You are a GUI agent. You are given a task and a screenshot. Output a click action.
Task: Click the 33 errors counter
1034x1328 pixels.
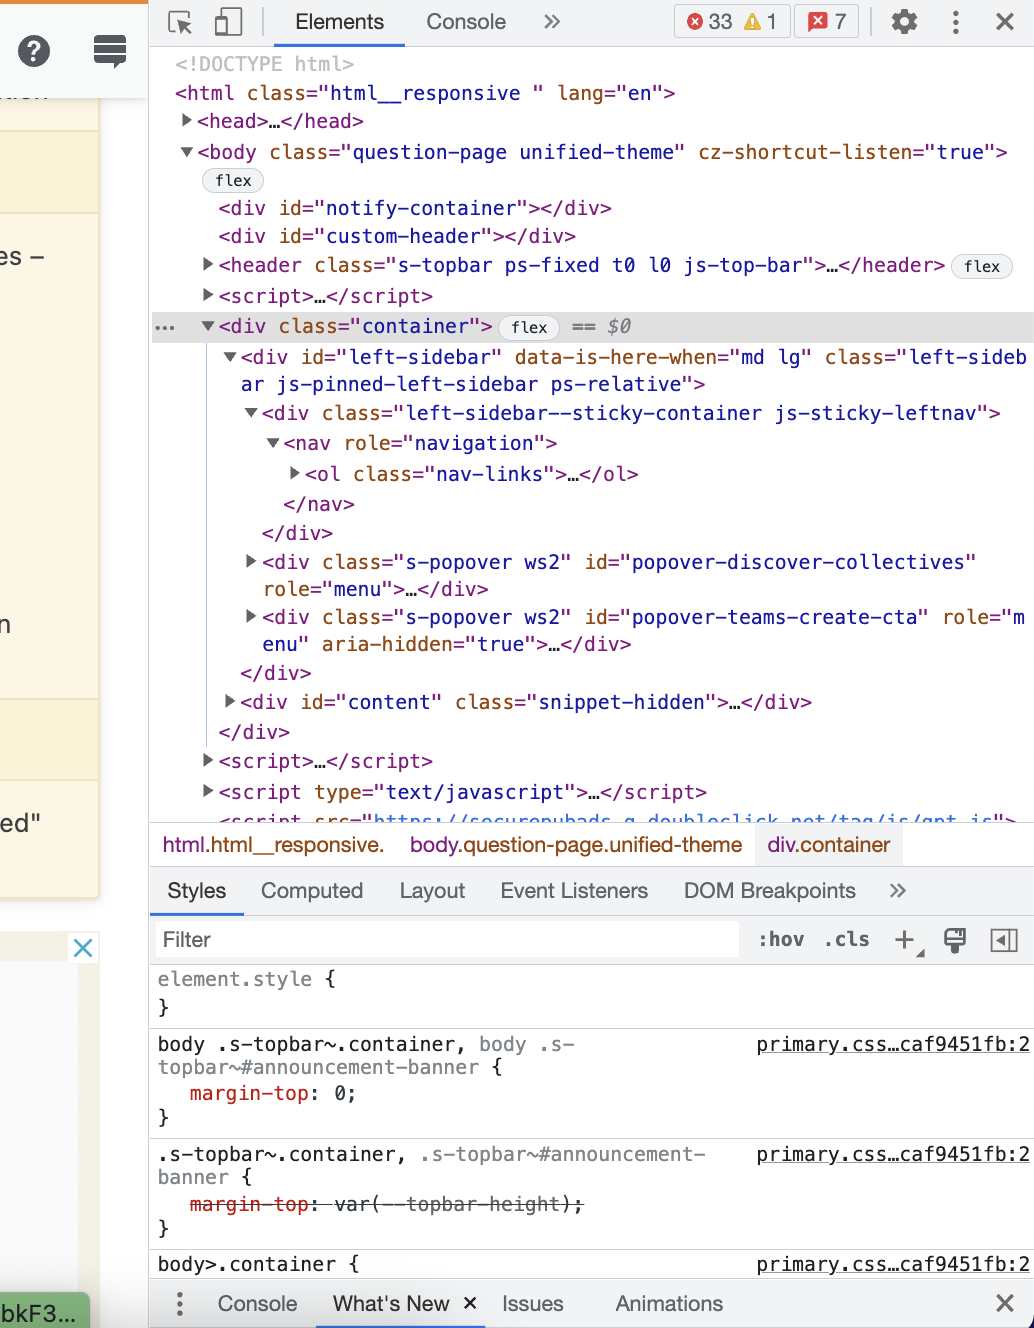coord(709,22)
